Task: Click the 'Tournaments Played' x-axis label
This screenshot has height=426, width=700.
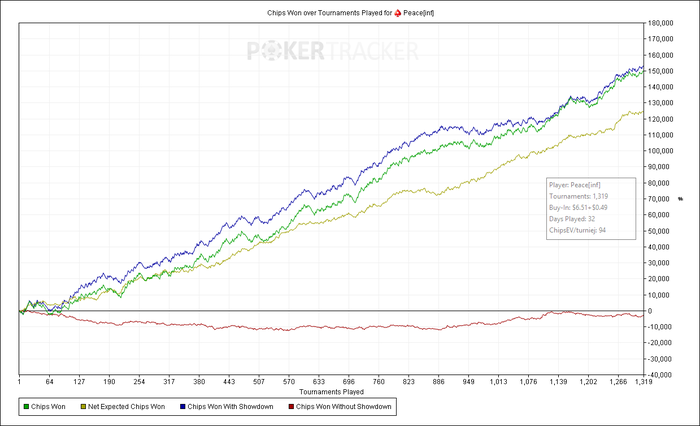Action: 331,392
